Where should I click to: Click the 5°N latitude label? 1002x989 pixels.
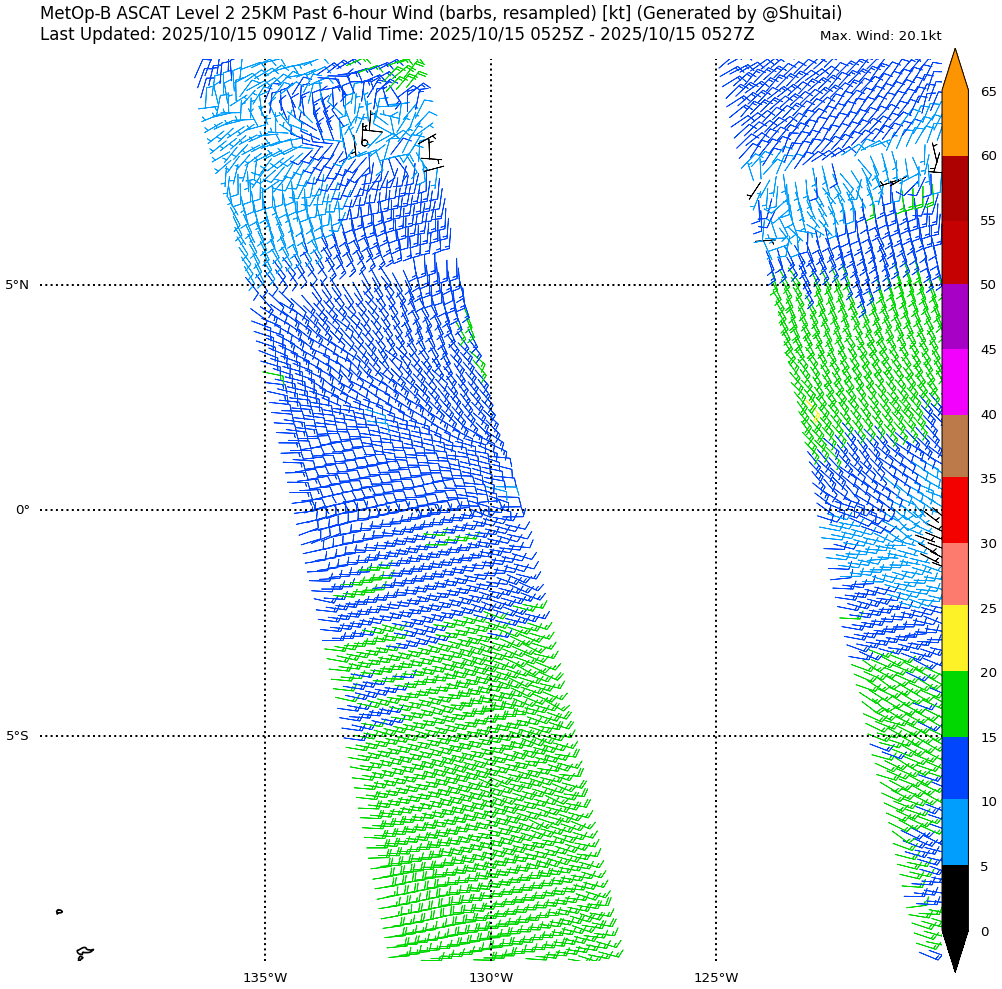[x=17, y=285]
